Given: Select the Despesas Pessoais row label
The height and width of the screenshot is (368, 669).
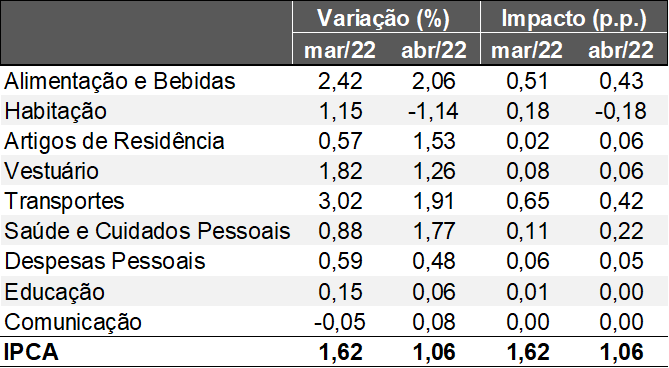Looking at the screenshot, I should click(105, 261).
